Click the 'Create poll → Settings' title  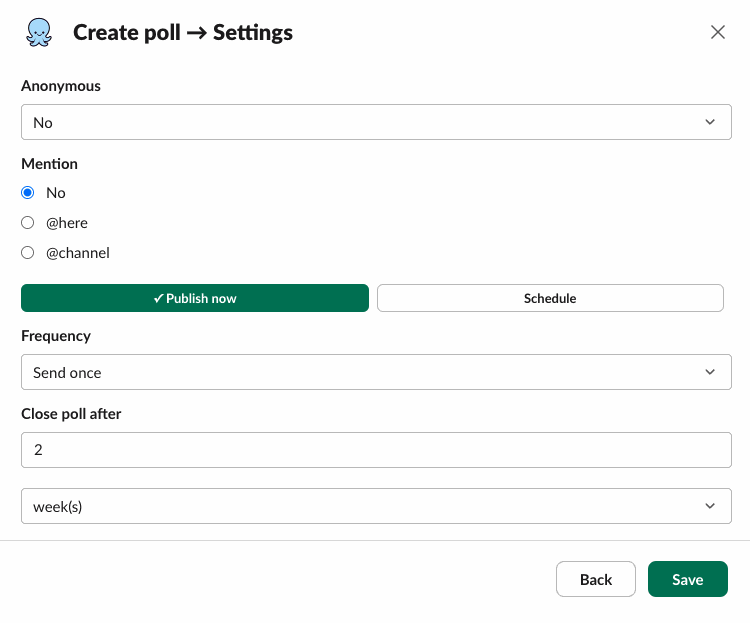(x=183, y=33)
